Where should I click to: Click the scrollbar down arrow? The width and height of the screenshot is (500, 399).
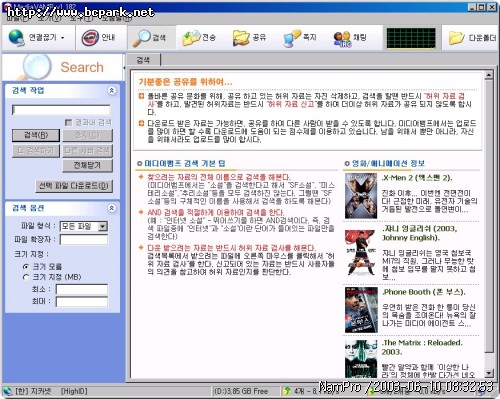pos(488,373)
